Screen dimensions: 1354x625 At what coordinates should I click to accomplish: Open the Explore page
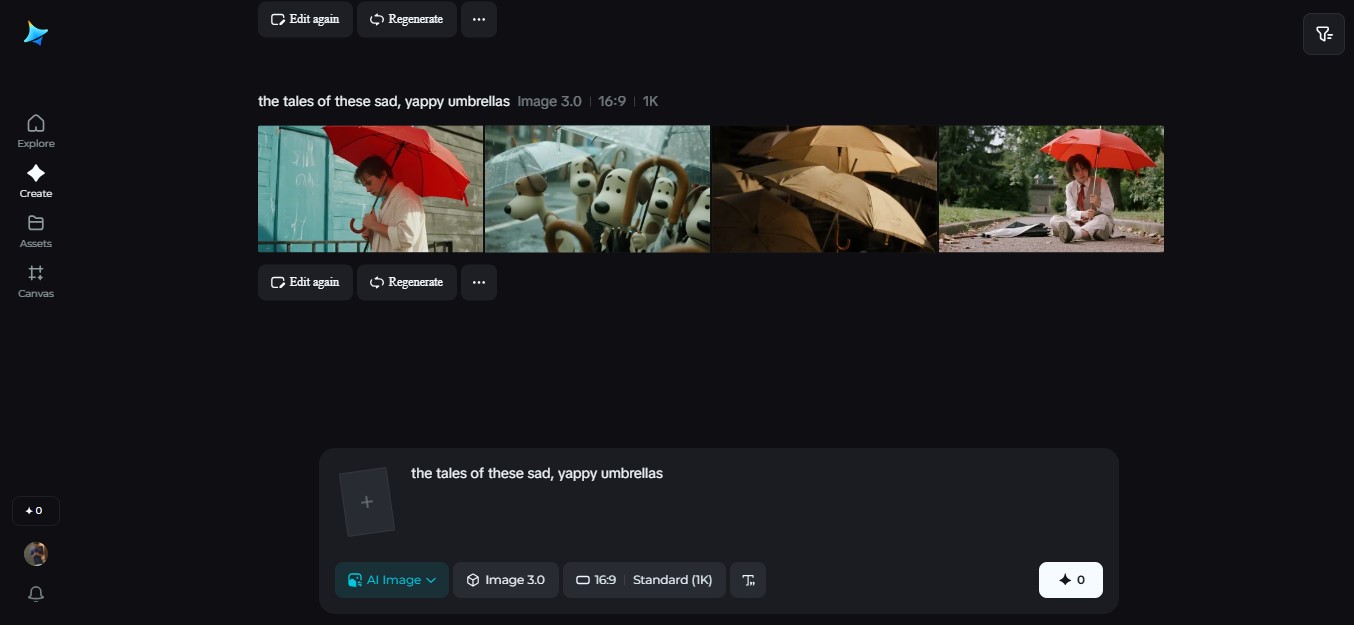click(x=36, y=131)
